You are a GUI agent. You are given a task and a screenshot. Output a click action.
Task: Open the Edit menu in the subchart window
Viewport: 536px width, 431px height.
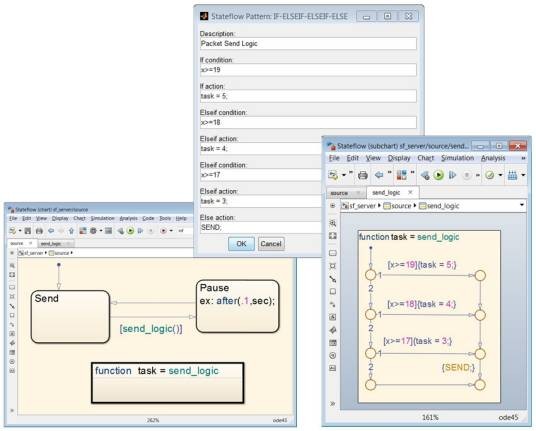coord(352,158)
